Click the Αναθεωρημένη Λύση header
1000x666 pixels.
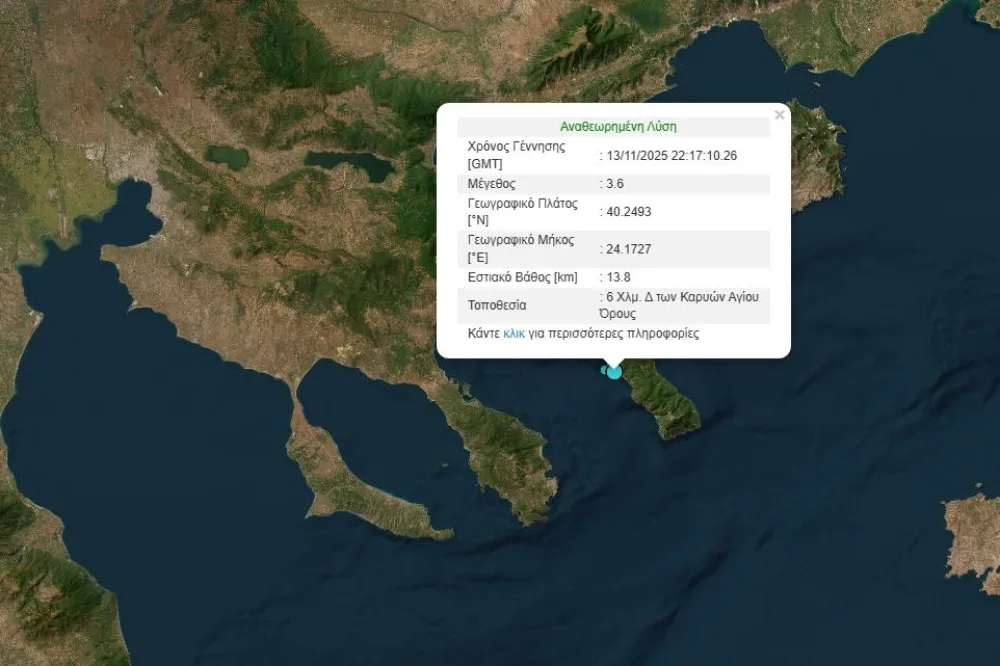click(618, 127)
